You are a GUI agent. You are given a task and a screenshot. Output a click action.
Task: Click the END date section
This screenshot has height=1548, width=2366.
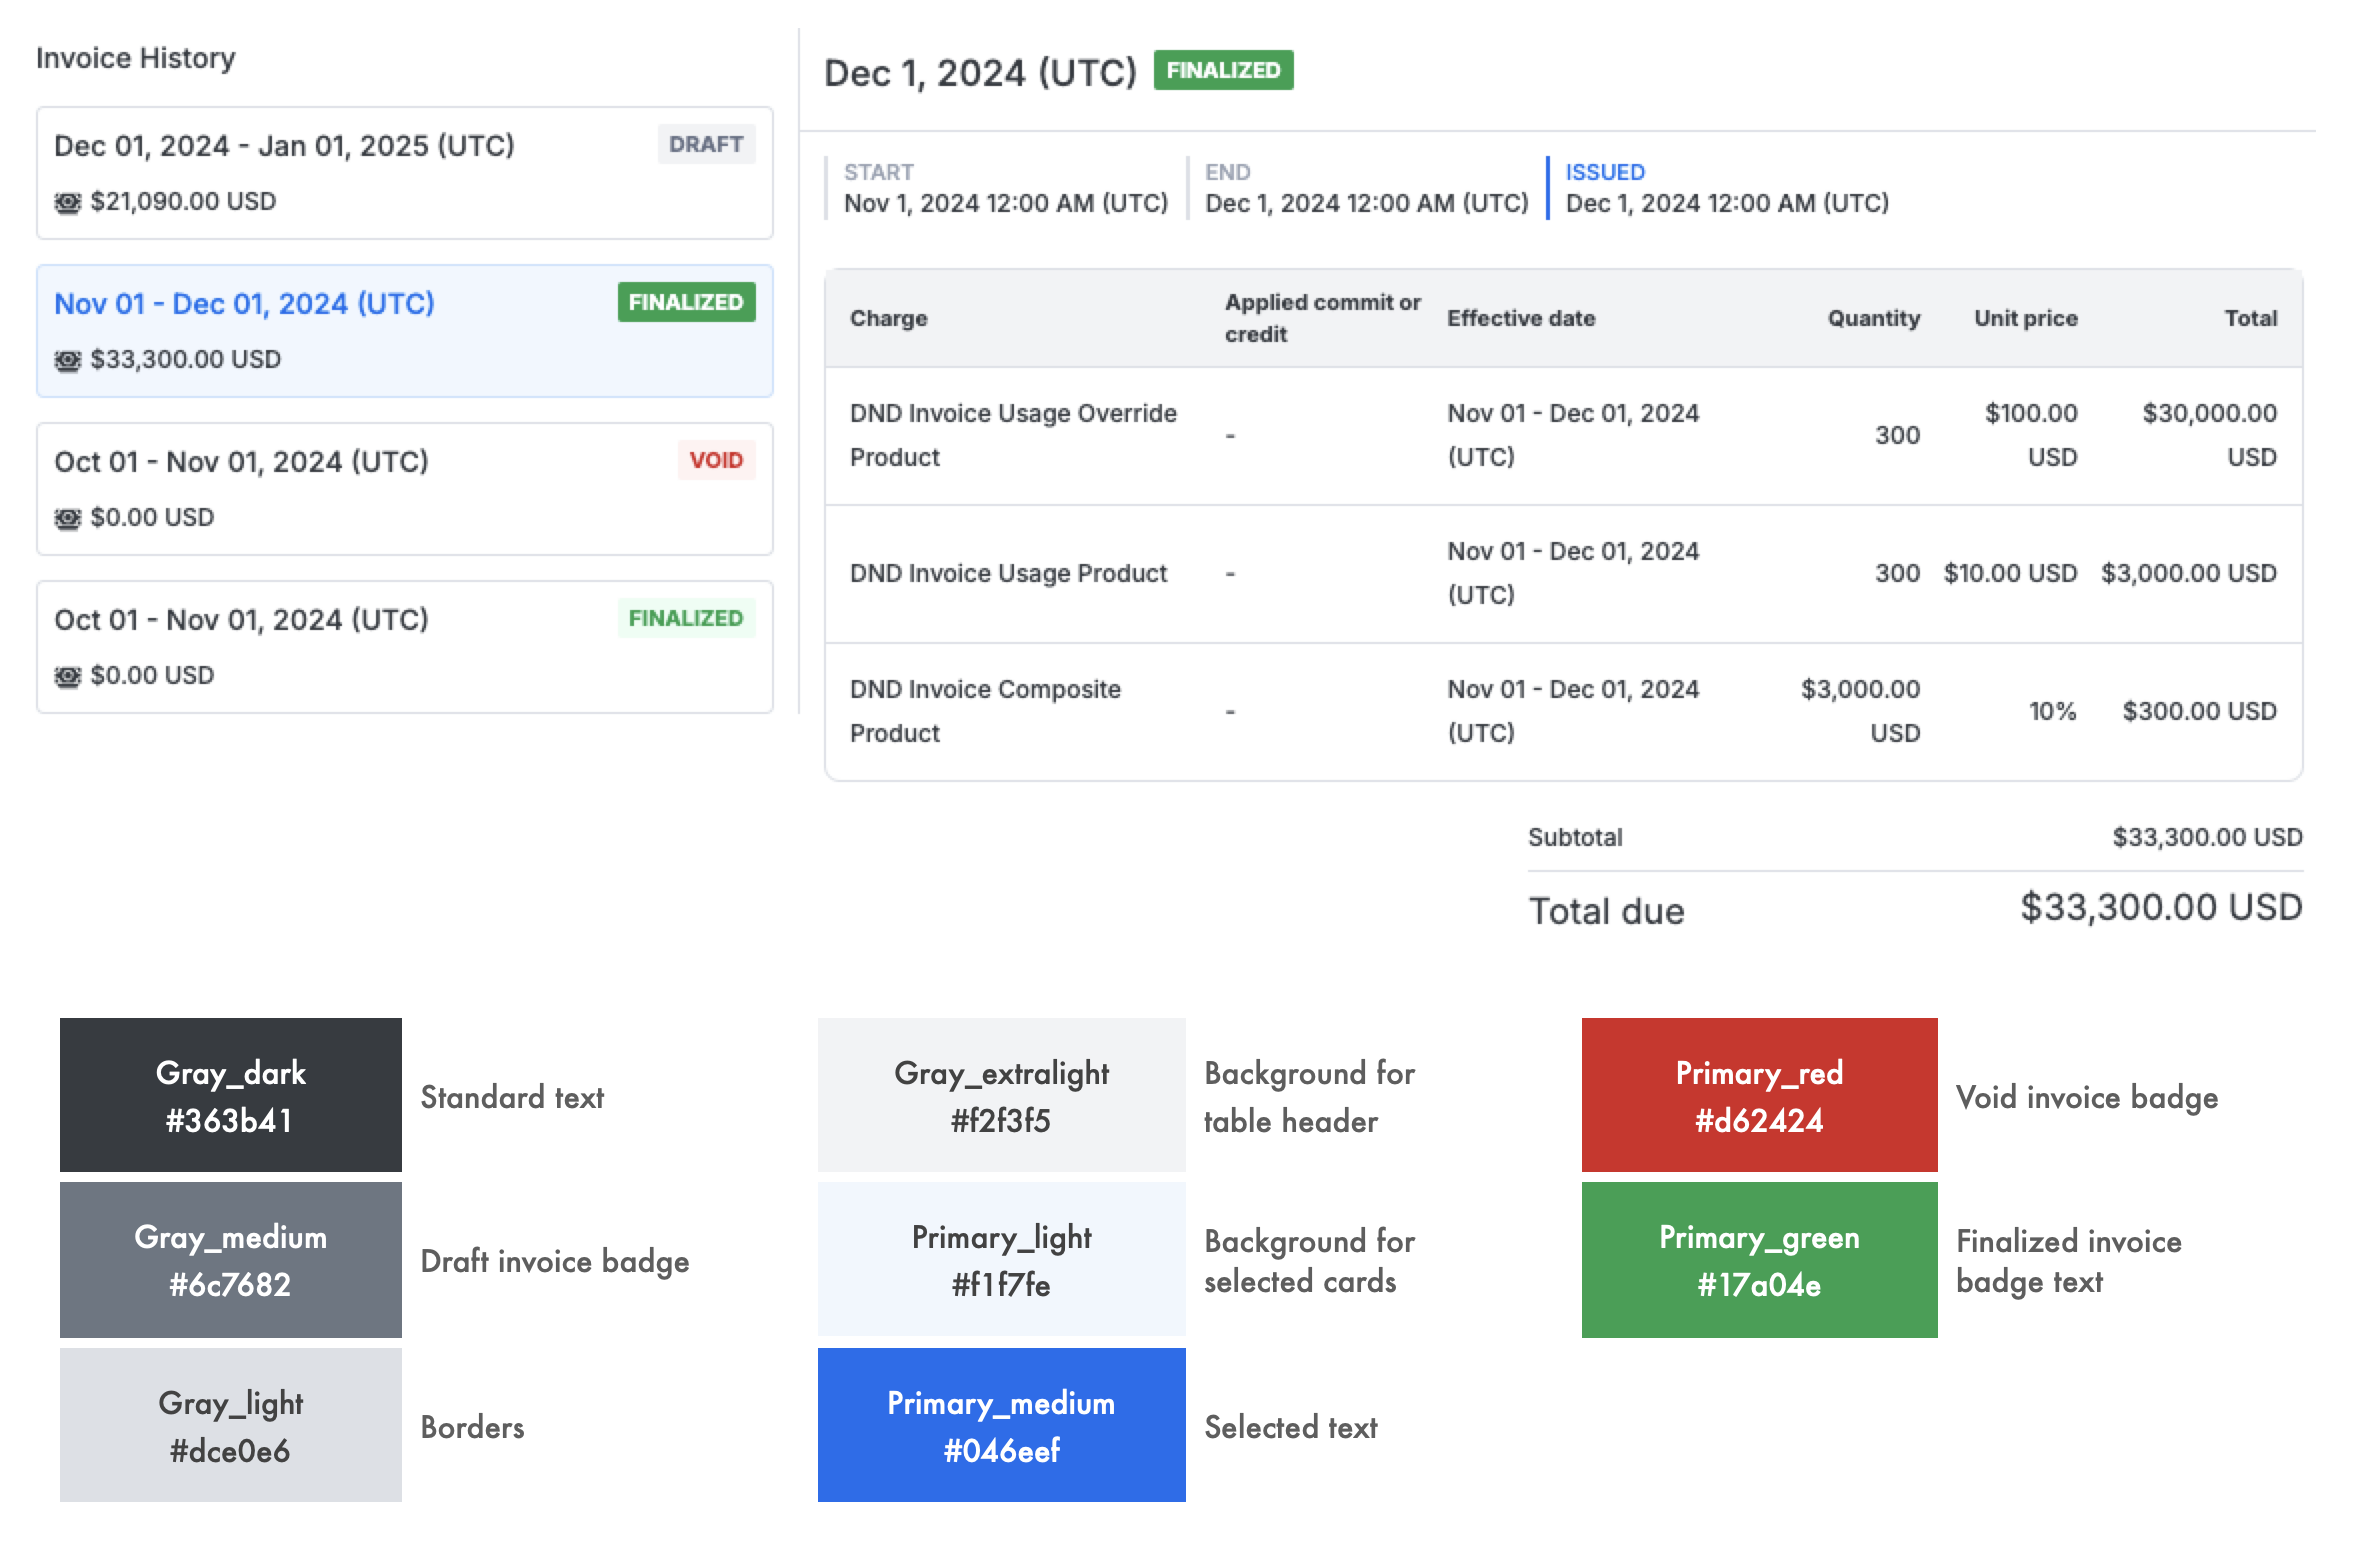(1365, 188)
